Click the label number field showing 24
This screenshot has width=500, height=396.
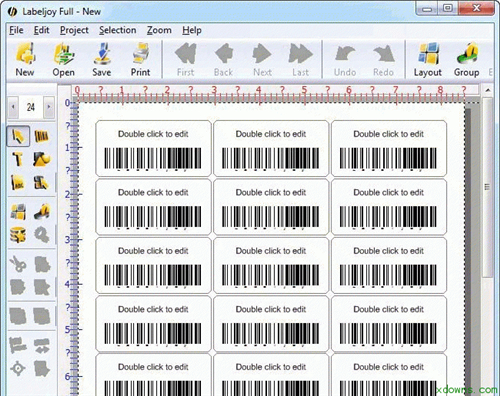click(x=31, y=107)
